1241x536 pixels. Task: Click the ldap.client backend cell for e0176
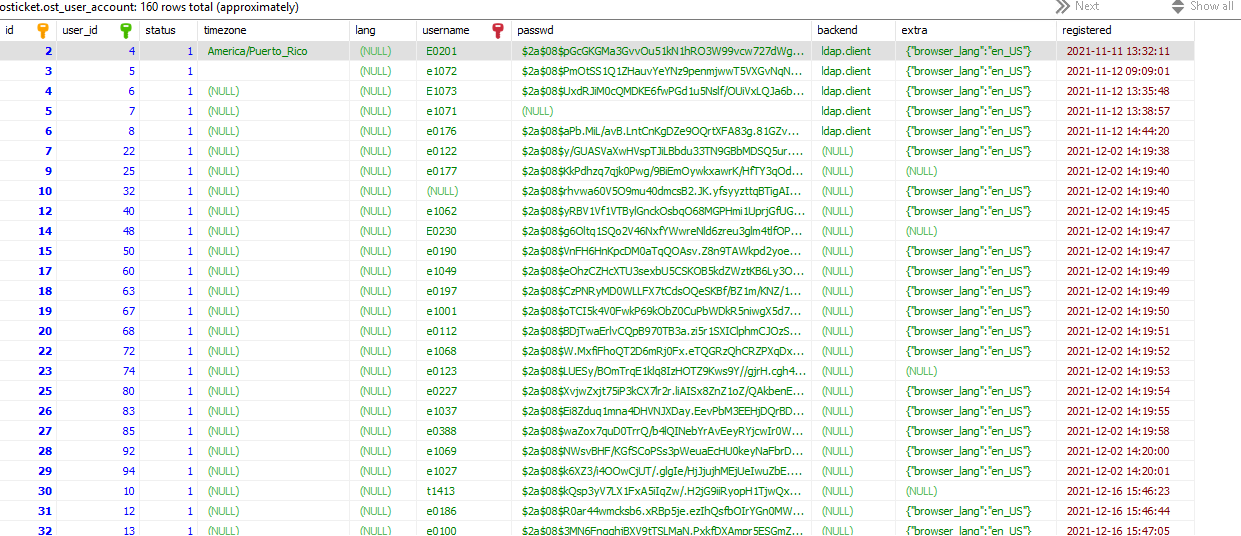click(846, 131)
